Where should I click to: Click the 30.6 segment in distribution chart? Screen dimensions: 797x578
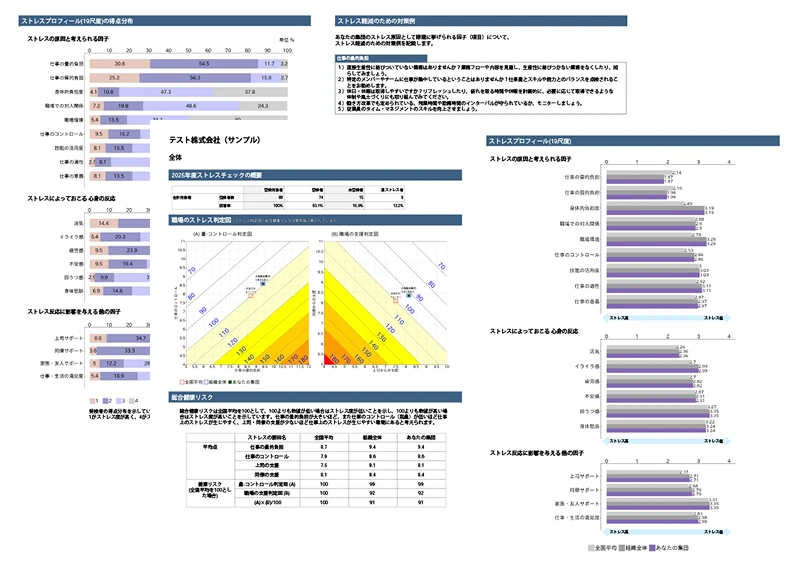(120, 64)
